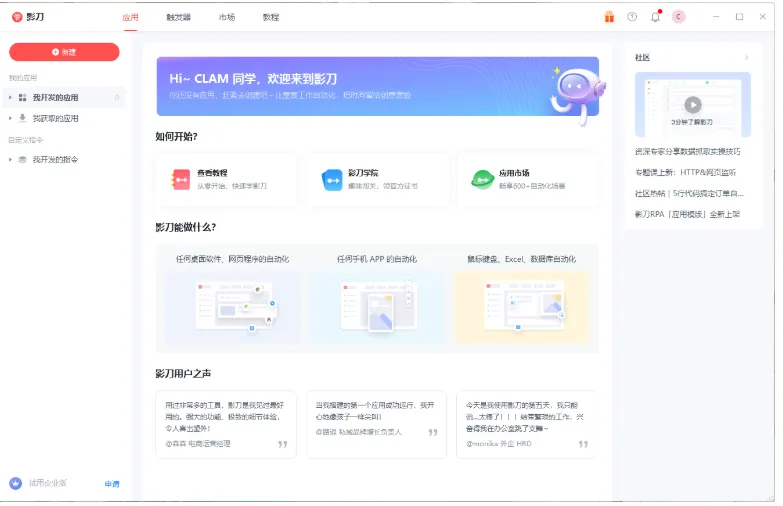
Task: Open the user avatar C menu
Action: [x=678, y=17]
